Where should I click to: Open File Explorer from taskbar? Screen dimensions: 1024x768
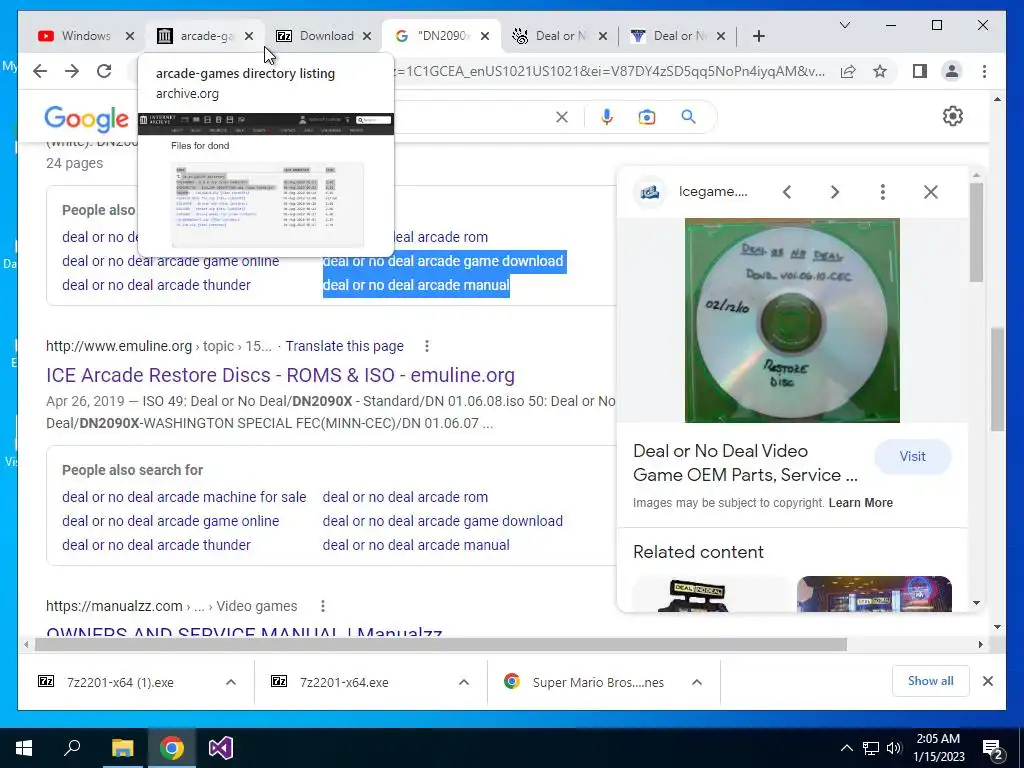click(x=122, y=748)
